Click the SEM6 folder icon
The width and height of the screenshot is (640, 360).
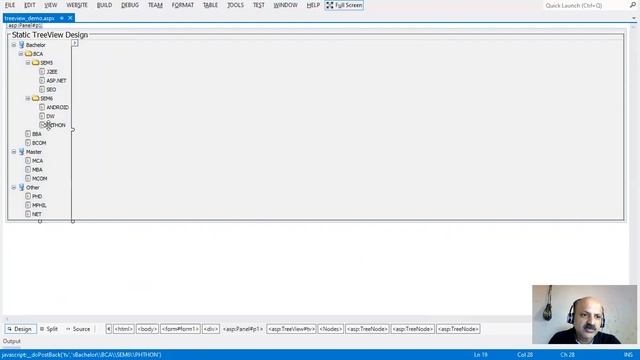coord(36,98)
